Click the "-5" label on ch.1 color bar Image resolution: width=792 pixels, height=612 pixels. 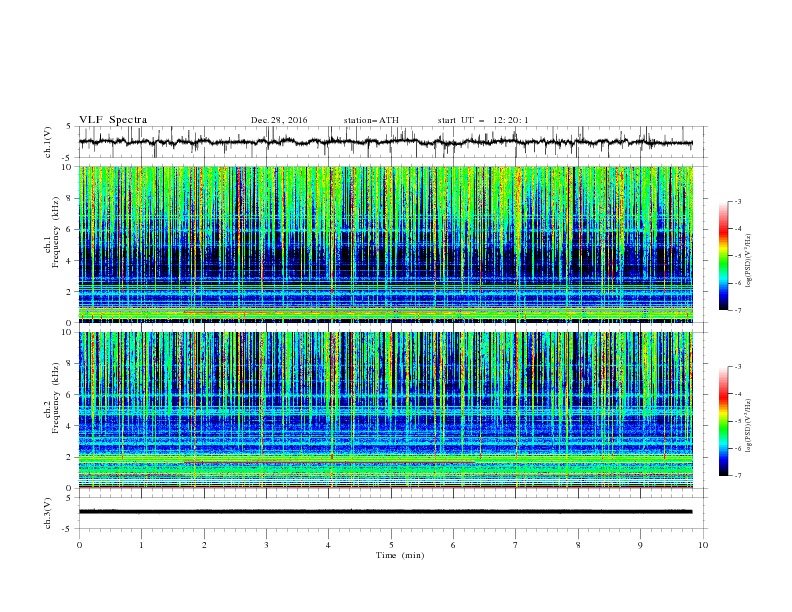pyautogui.click(x=738, y=256)
